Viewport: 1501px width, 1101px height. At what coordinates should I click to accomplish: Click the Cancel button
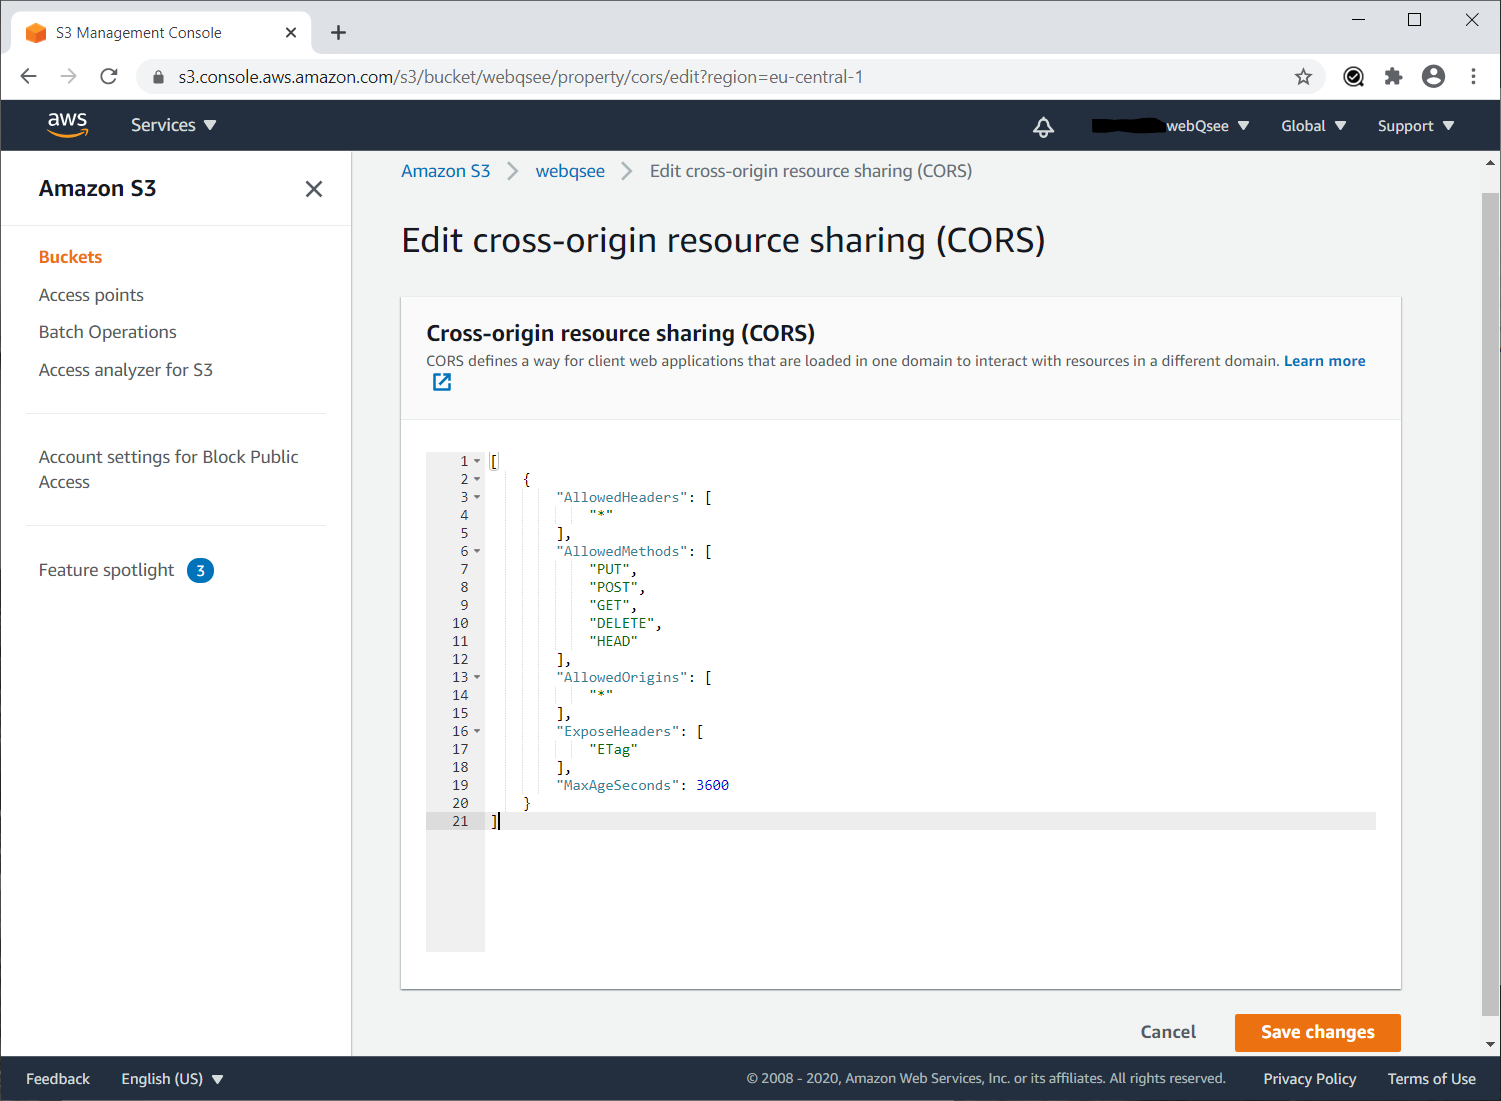tap(1168, 1032)
